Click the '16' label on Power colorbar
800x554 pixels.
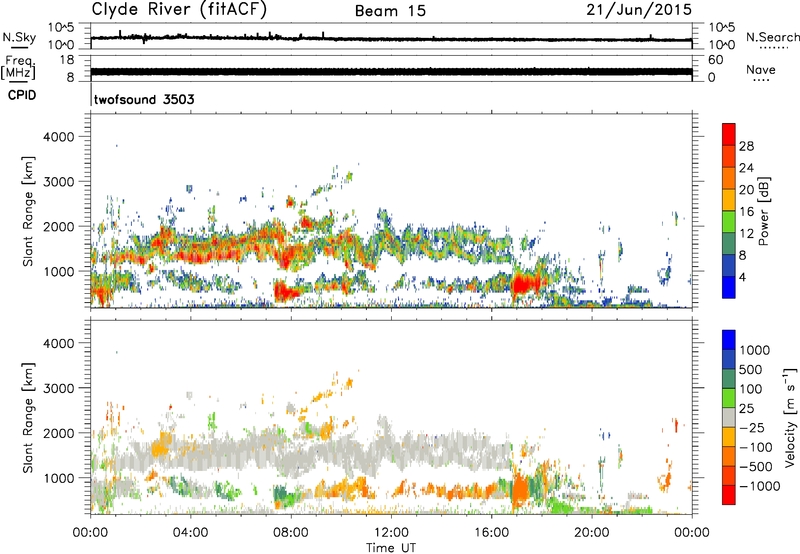pos(746,212)
